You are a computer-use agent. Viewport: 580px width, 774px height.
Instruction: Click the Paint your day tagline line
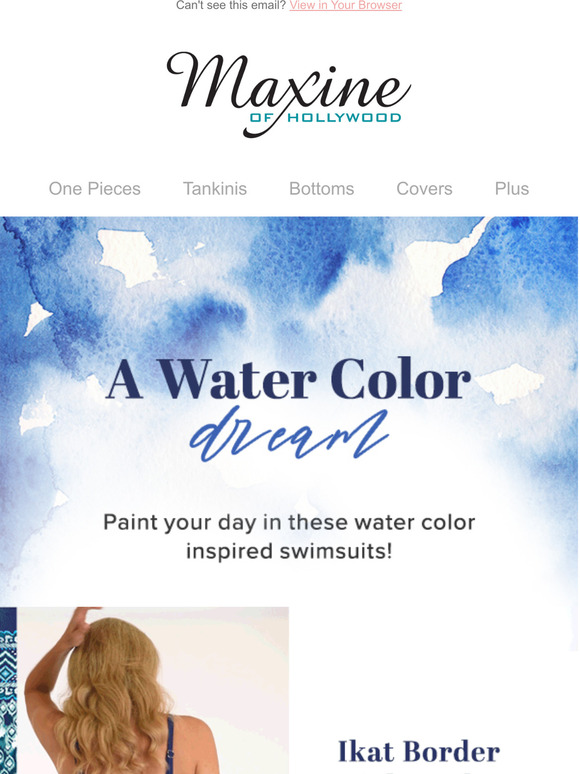pyautogui.click(x=289, y=522)
